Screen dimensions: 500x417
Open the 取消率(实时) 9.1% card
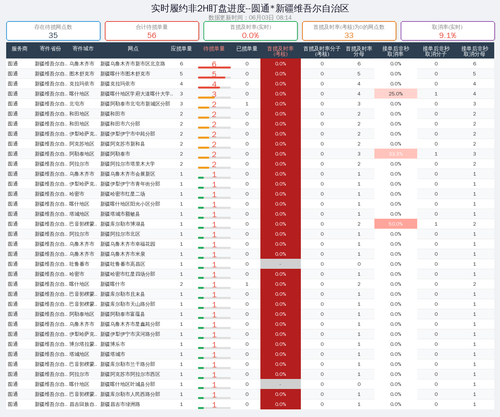click(447, 31)
